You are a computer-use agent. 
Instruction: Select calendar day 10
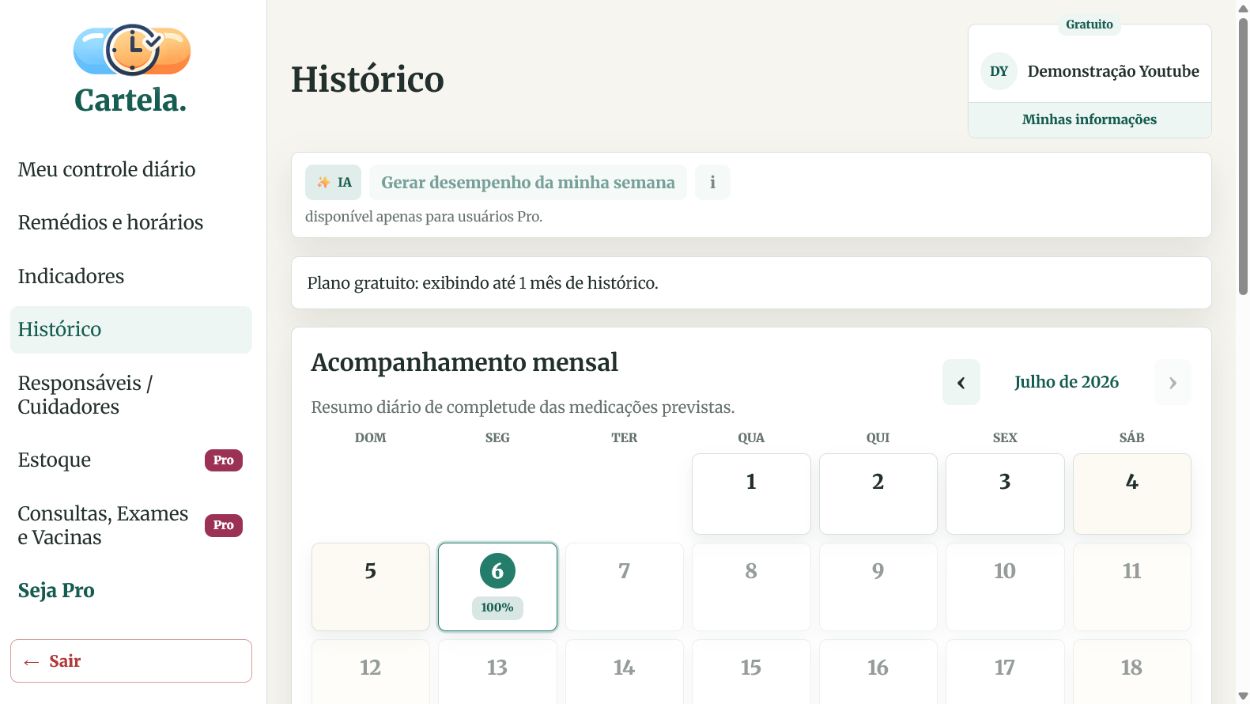(x=1005, y=587)
